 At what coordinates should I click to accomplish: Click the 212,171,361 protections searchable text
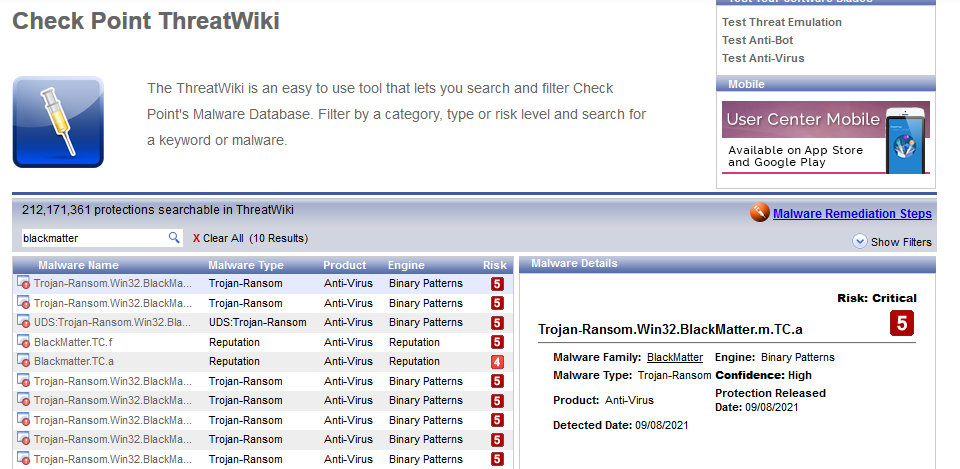(x=158, y=210)
